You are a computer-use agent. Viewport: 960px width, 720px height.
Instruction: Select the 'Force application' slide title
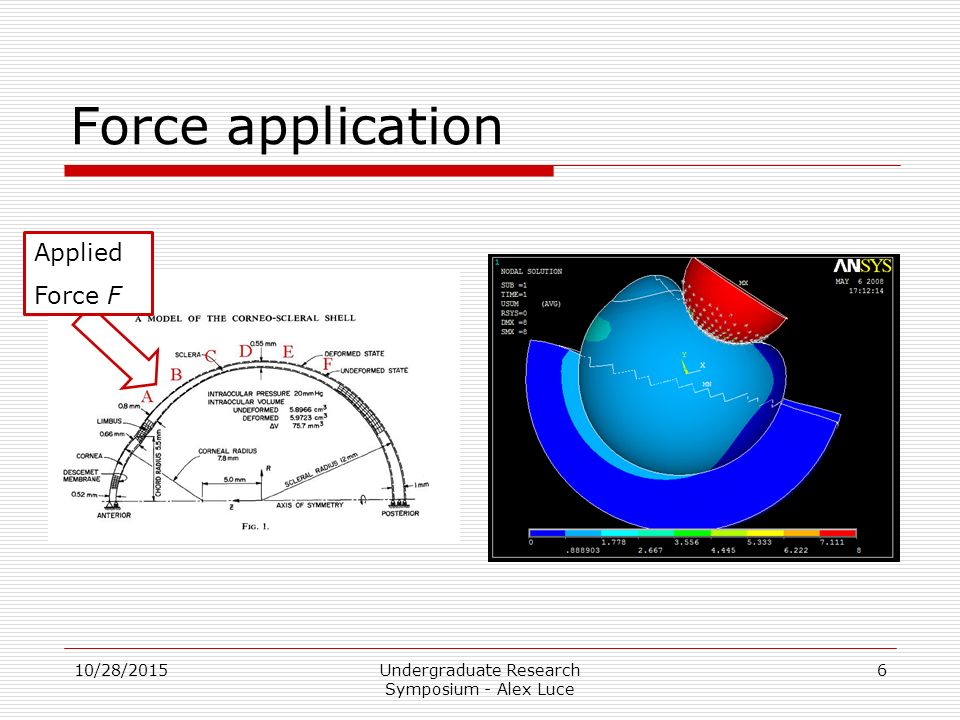tap(287, 127)
